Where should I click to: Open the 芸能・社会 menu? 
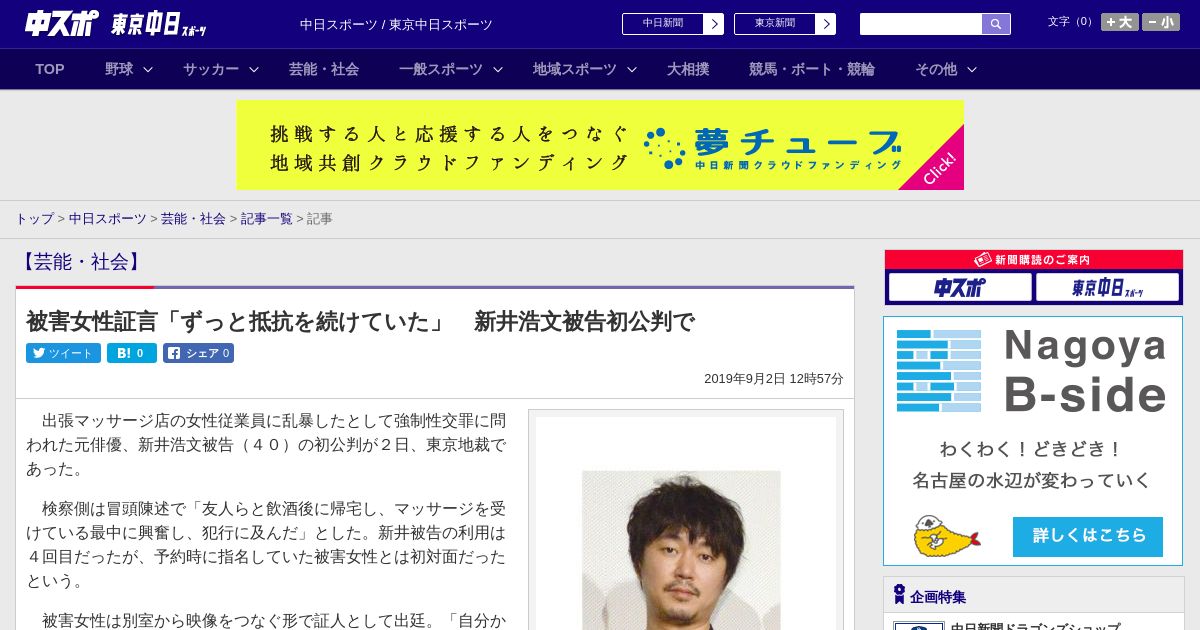click(x=324, y=69)
